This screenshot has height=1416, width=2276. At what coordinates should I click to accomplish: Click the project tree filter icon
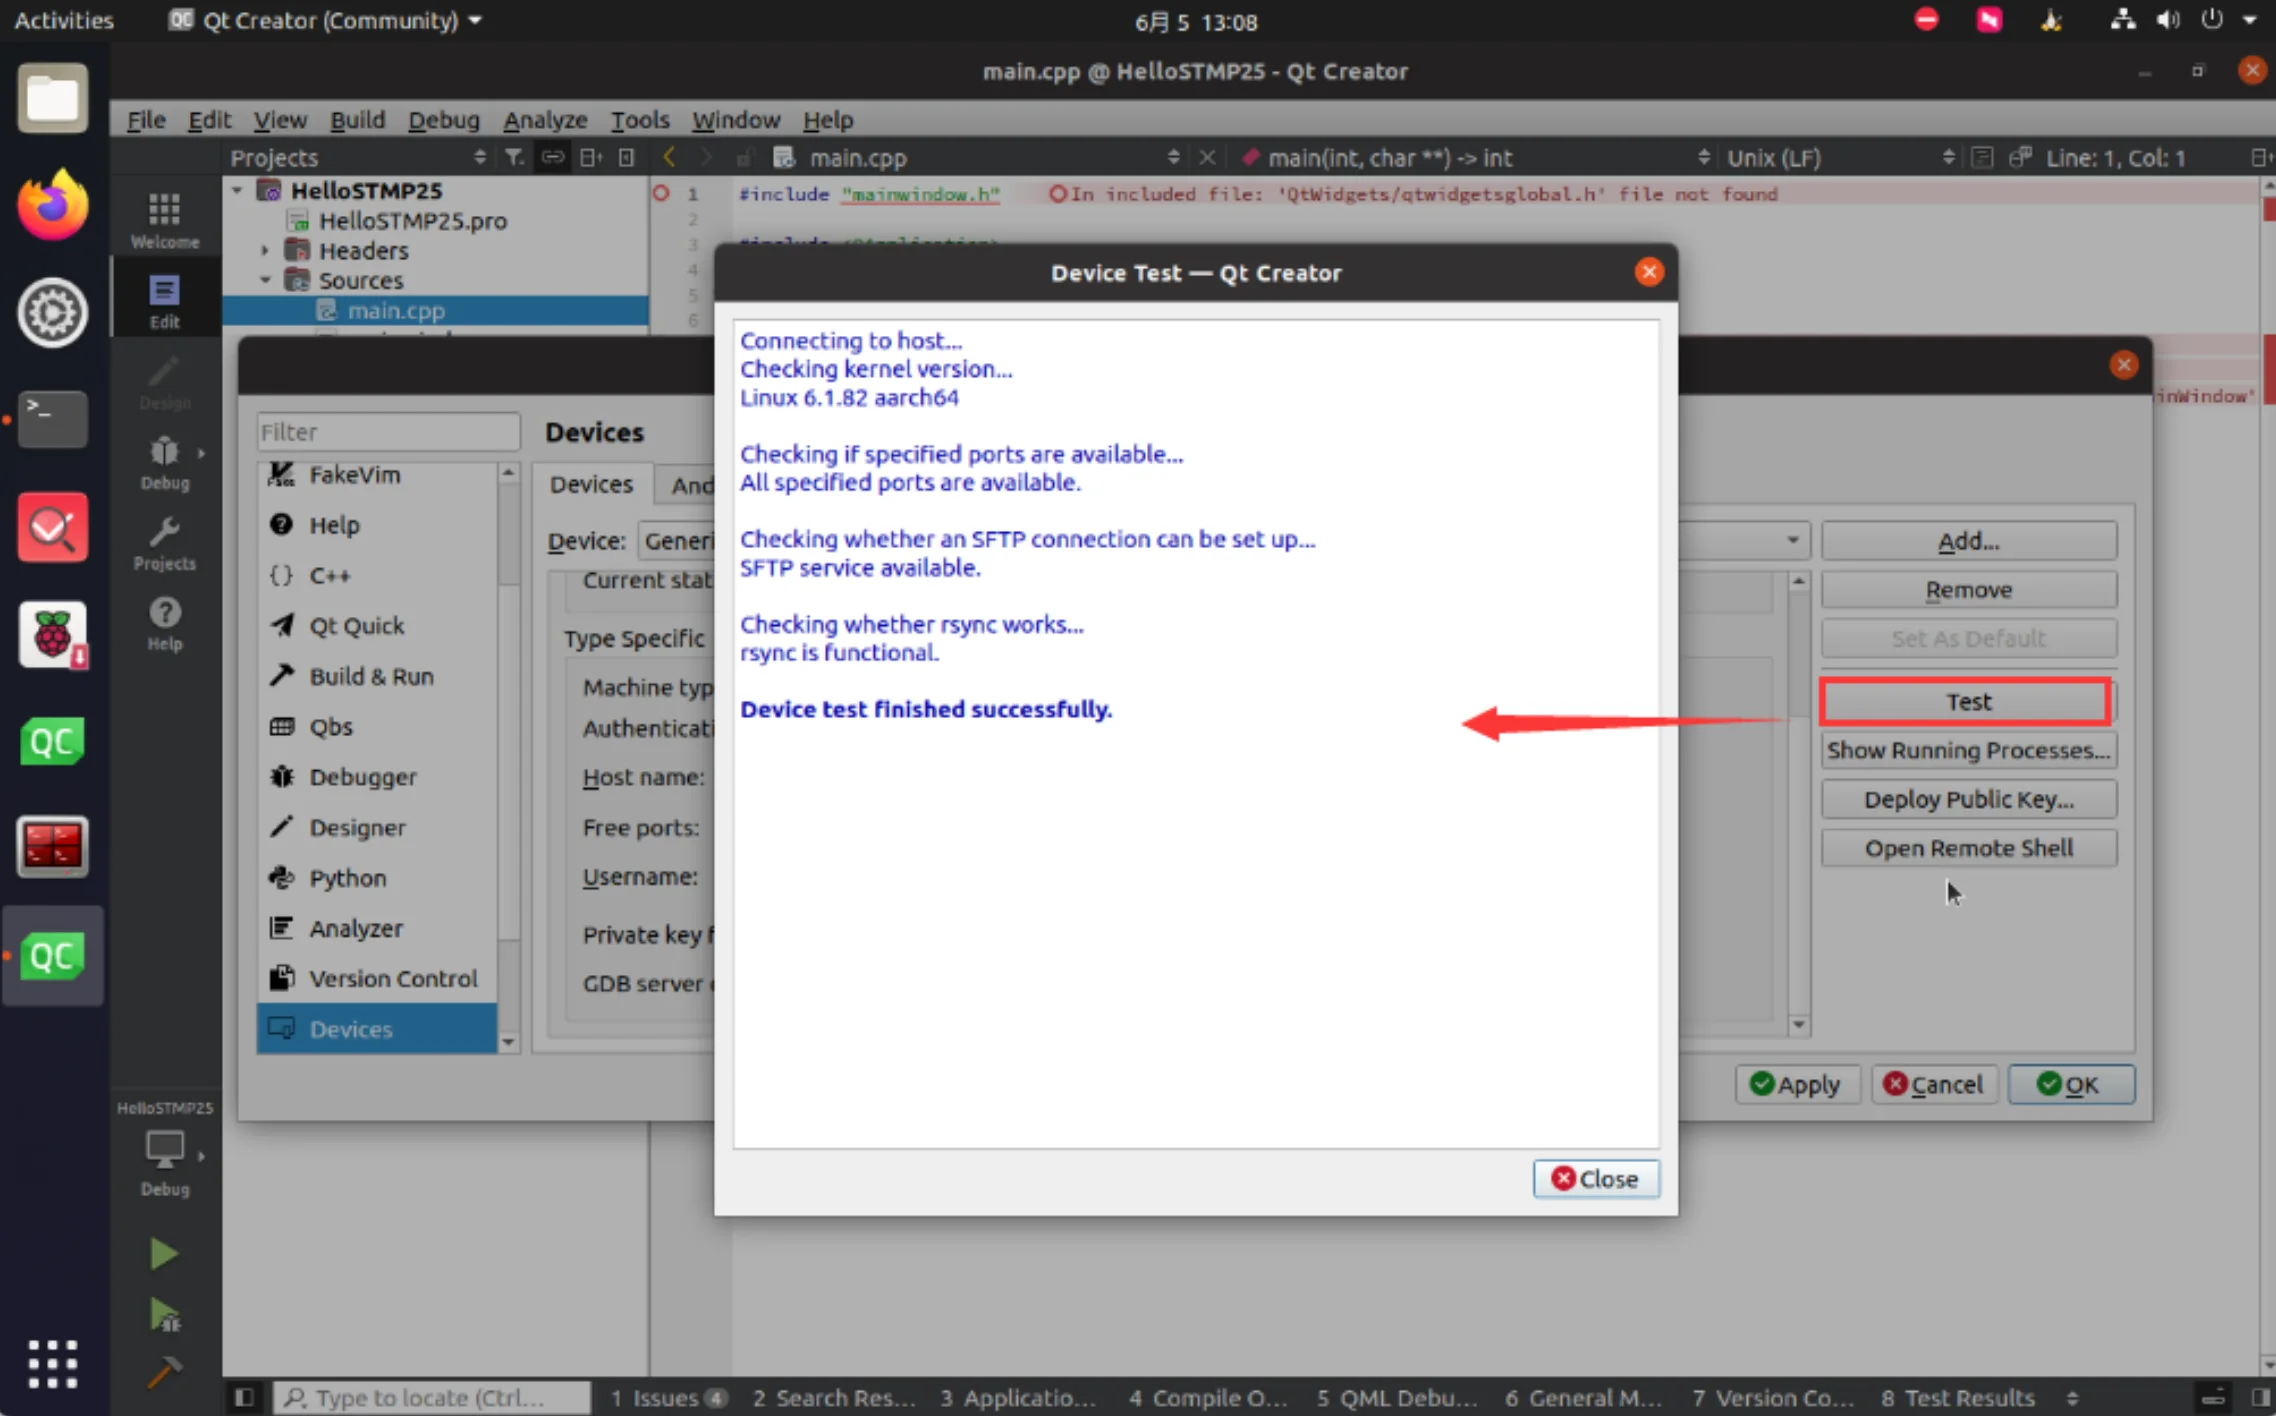tap(514, 157)
